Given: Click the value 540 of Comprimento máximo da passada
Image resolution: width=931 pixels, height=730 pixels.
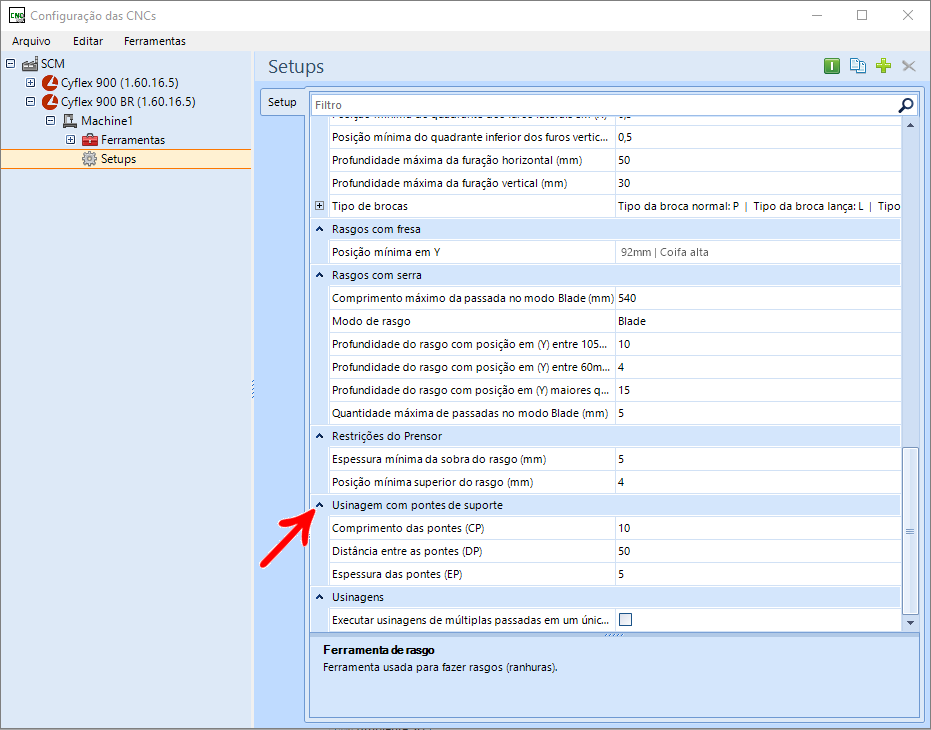Looking at the screenshot, I should pos(627,298).
